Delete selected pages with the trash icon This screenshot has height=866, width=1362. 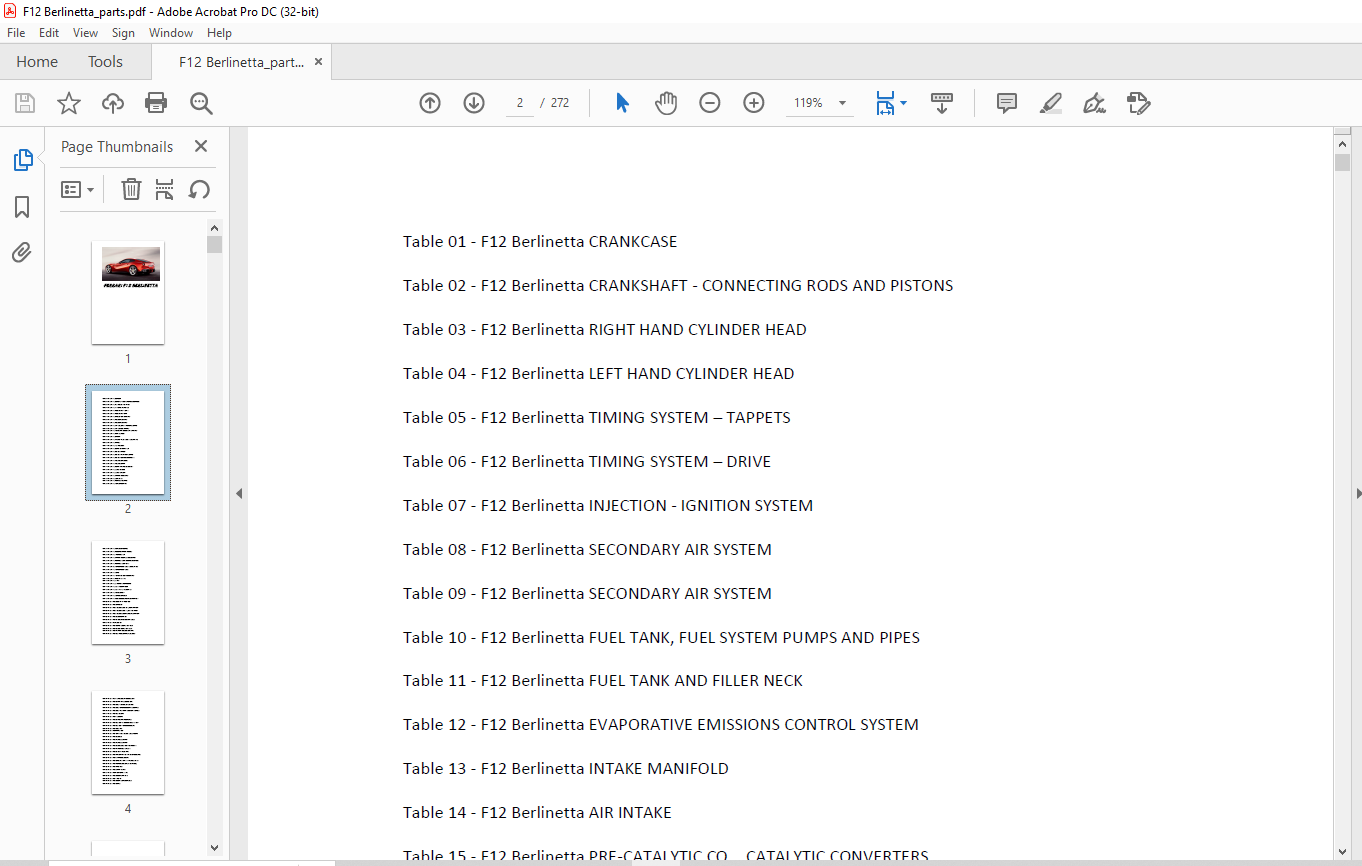[131, 189]
